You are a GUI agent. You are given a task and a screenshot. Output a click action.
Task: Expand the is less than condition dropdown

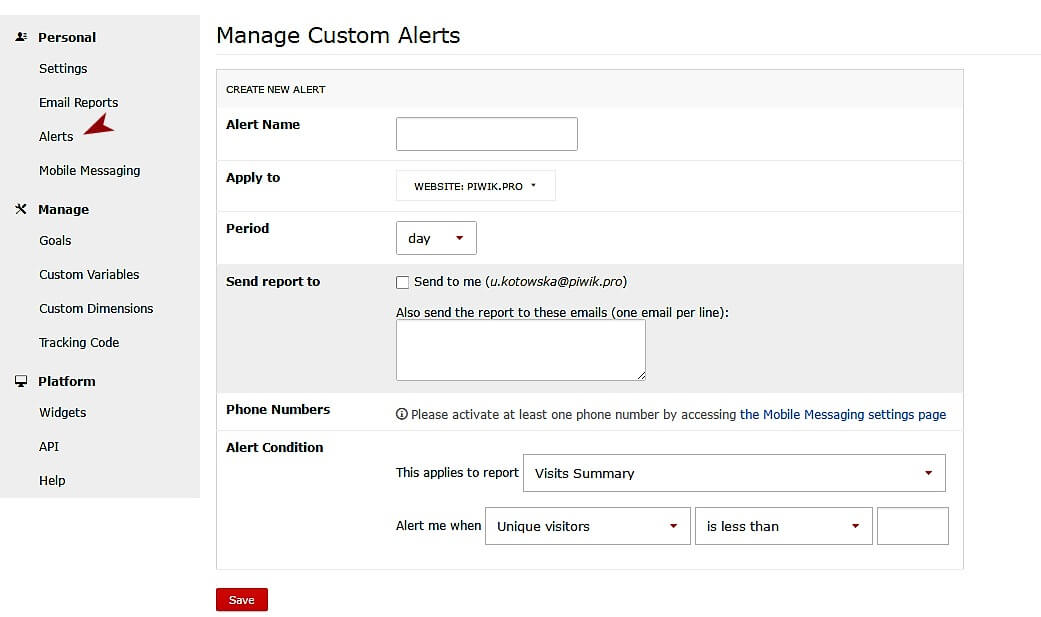[782, 525]
